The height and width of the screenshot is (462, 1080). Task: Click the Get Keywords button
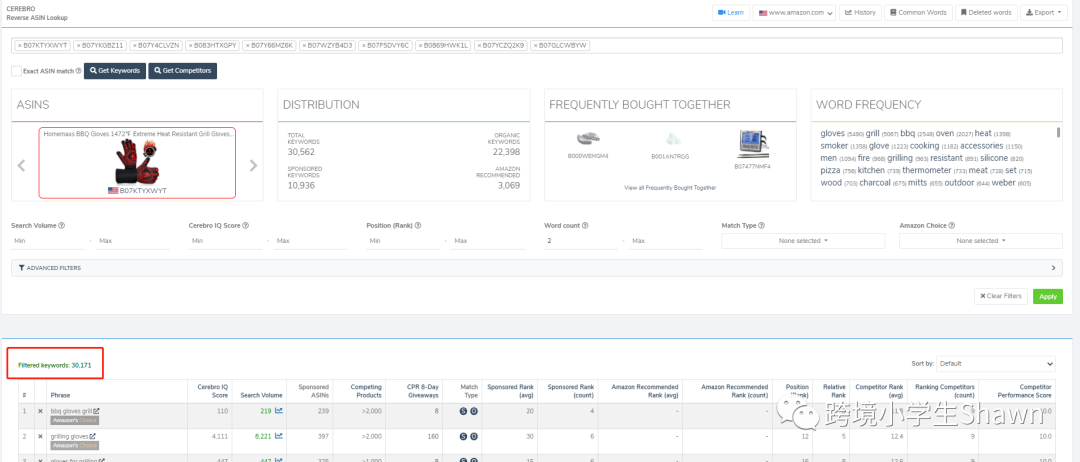pyautogui.click(x=114, y=71)
